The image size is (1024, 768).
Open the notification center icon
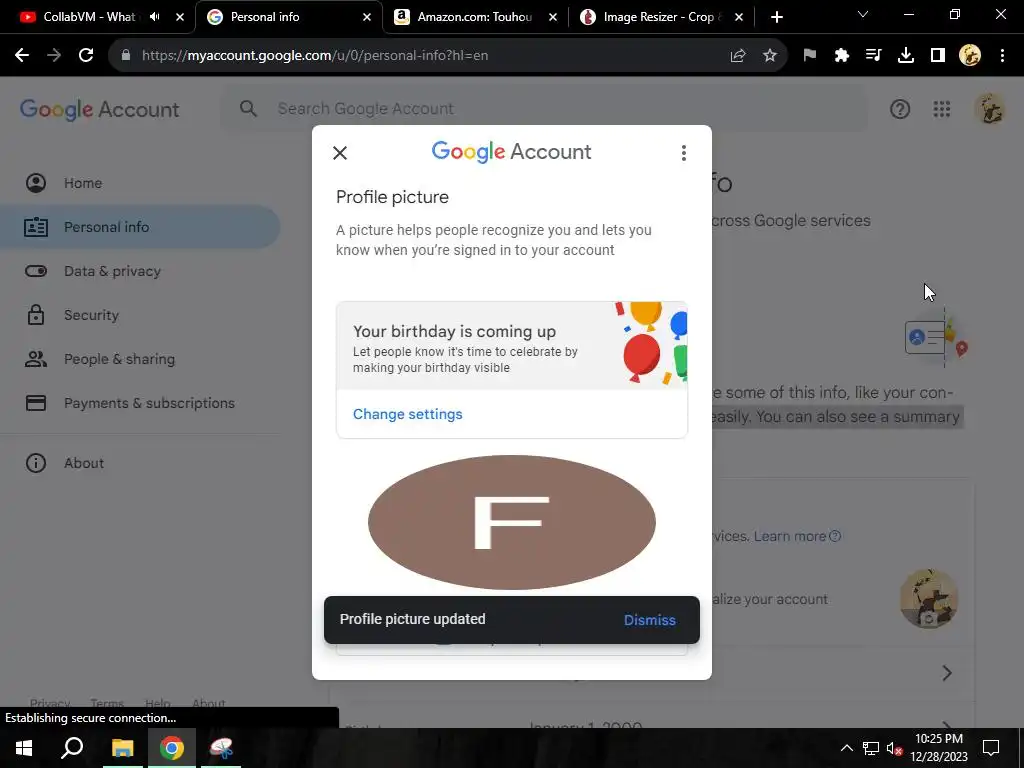(x=991, y=748)
